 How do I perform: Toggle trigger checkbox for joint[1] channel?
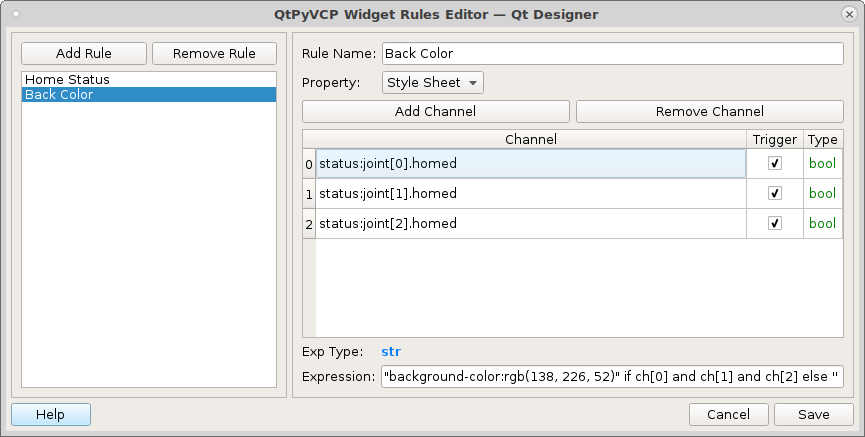(x=775, y=193)
